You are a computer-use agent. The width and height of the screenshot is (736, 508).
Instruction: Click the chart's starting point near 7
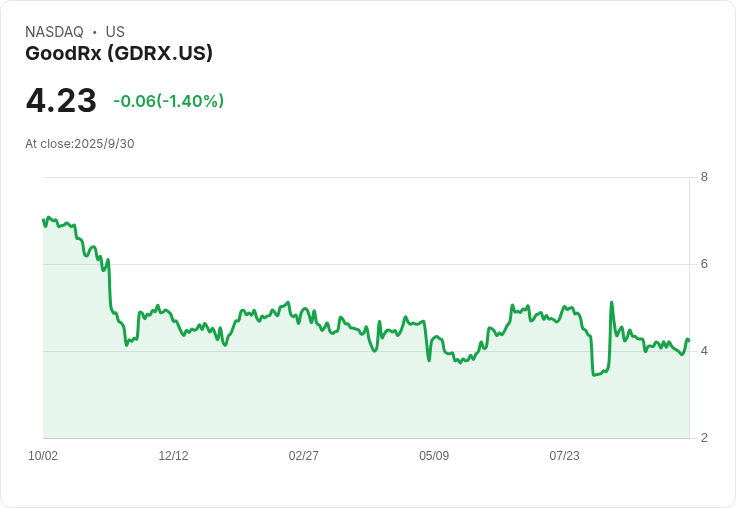pyautogui.click(x=44, y=220)
